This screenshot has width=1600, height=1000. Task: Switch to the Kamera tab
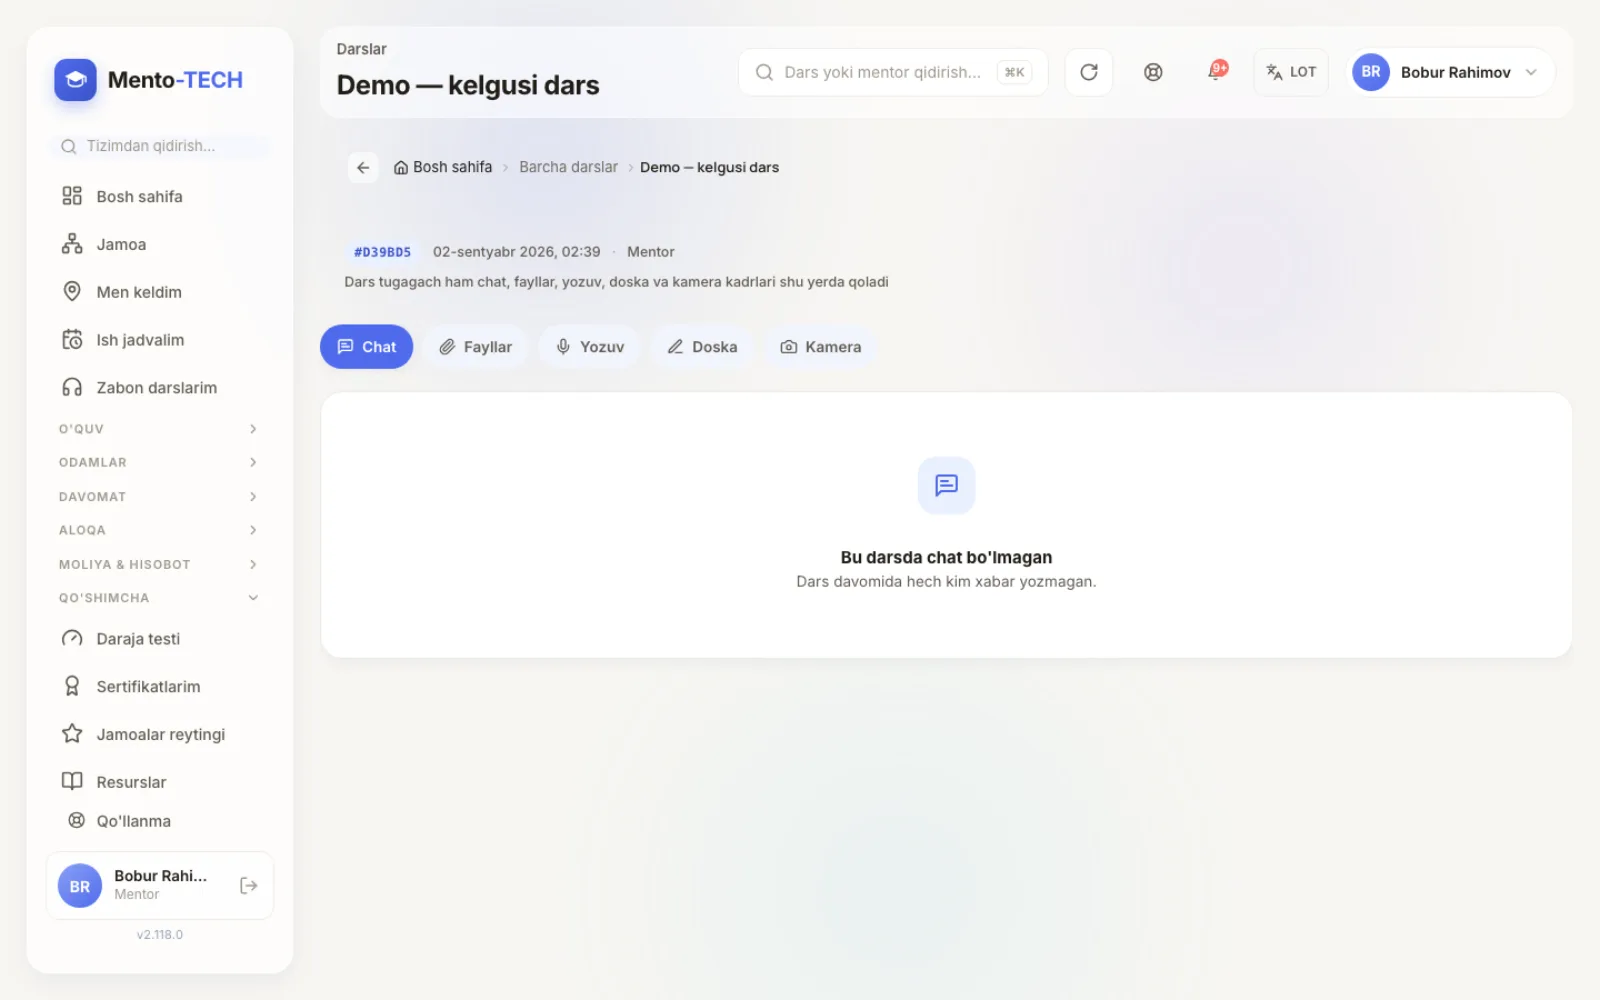pyautogui.click(x=820, y=347)
